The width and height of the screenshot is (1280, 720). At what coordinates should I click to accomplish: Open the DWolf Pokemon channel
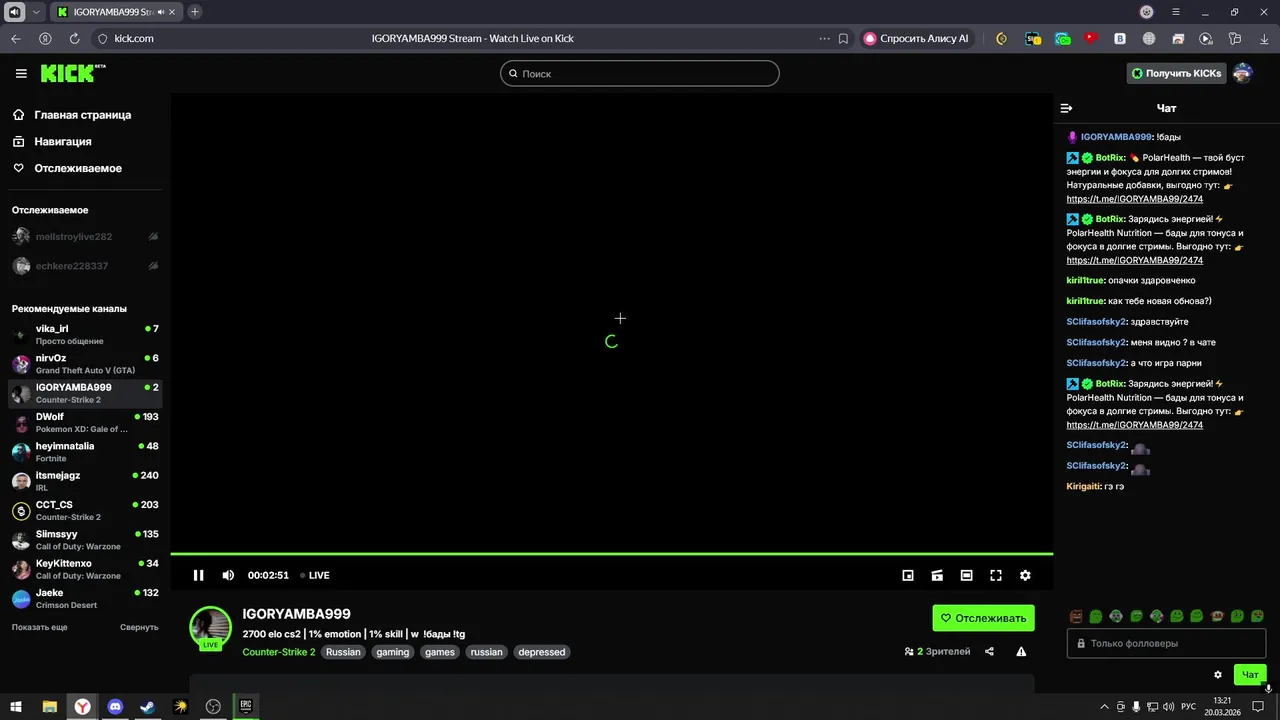85,423
